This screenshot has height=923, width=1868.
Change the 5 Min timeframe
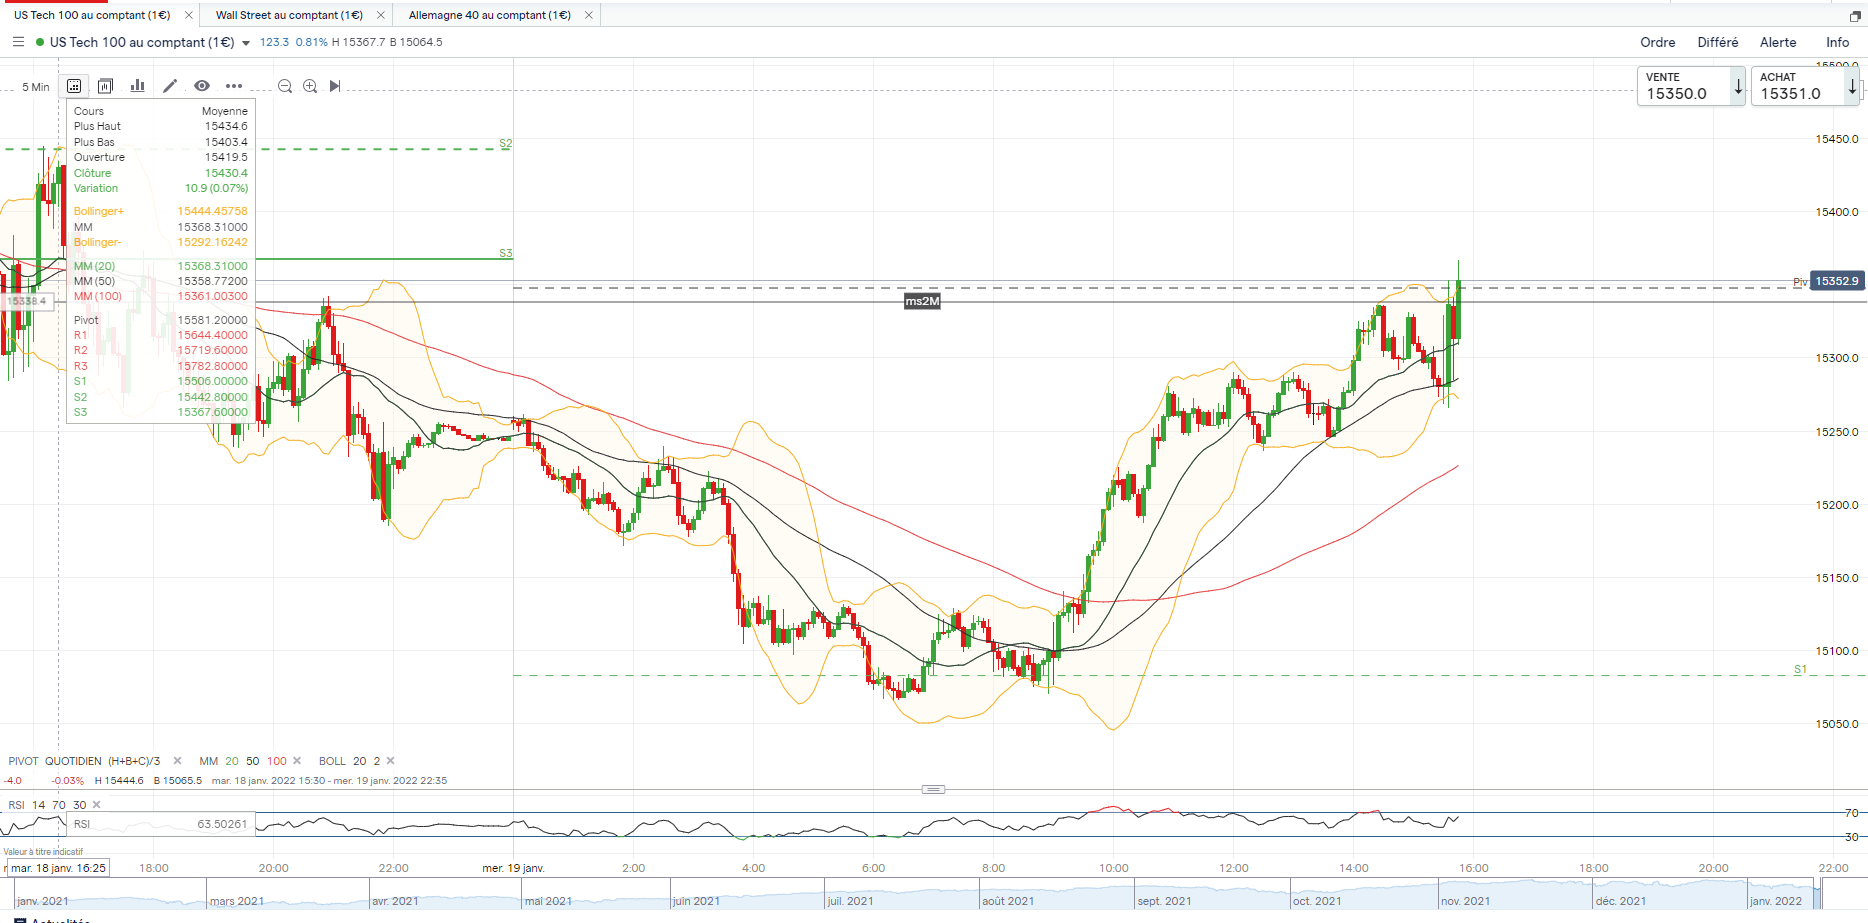pos(36,87)
